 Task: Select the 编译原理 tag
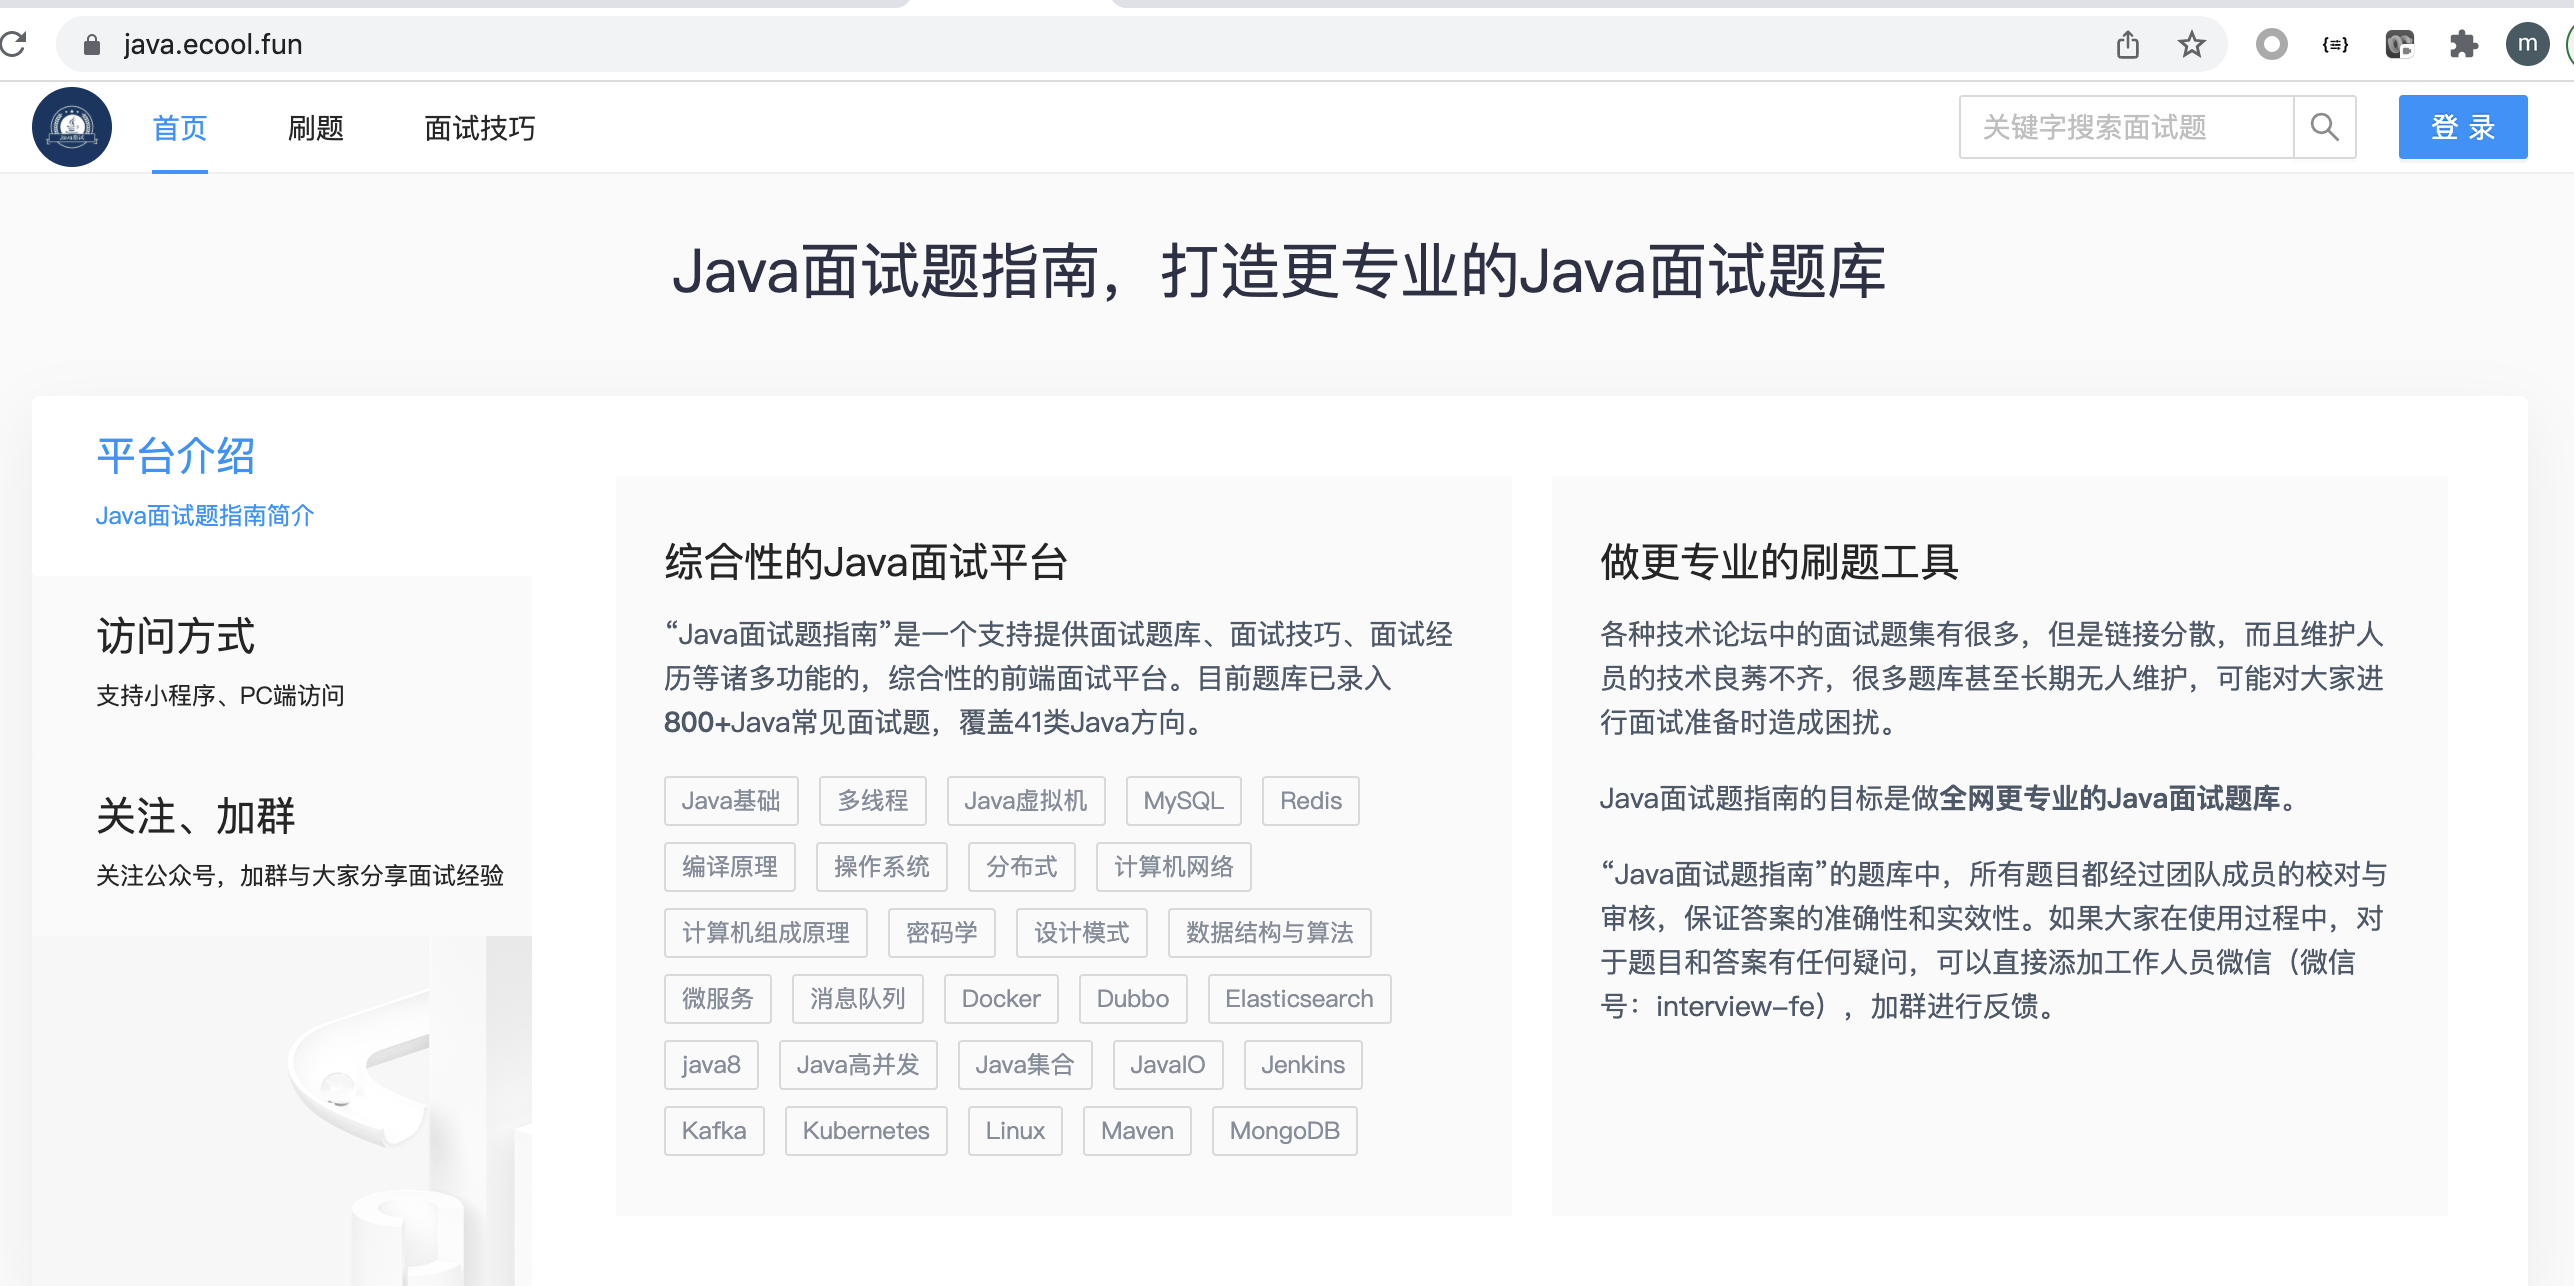pyautogui.click(x=730, y=867)
